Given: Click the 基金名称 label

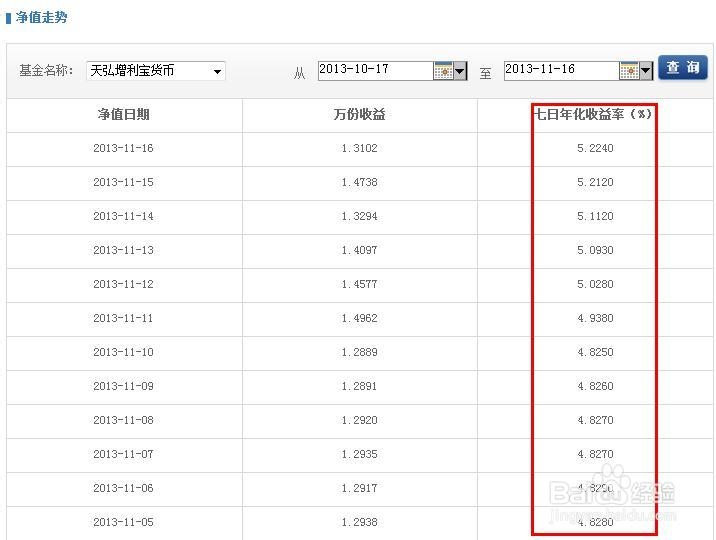Looking at the screenshot, I should click(46, 70).
